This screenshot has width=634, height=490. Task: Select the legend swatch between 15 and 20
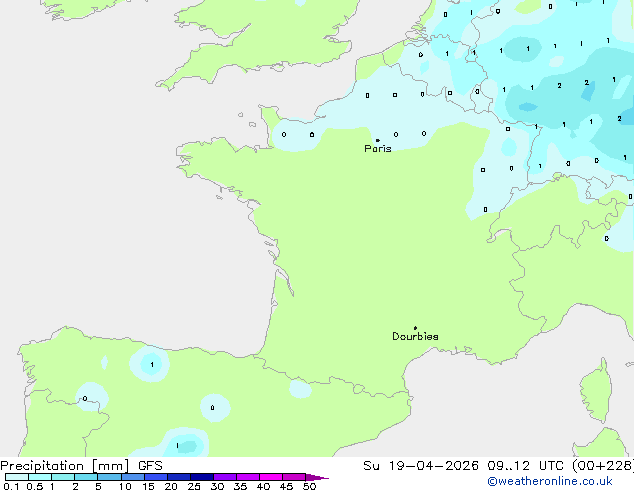pyautogui.click(x=156, y=477)
